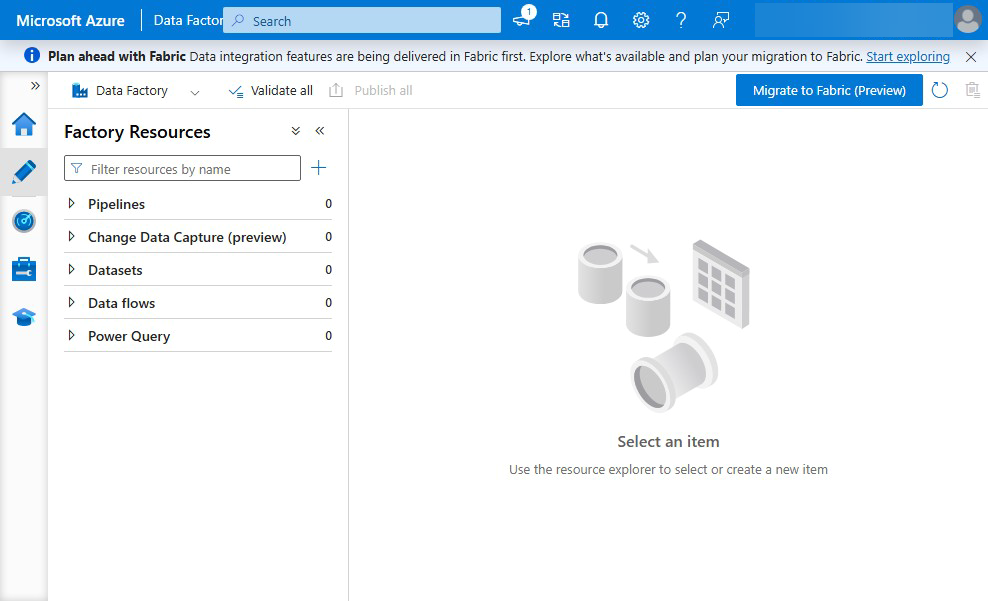Screen dimensions: 988x601
Task: Select the Power Query label
Action: pyautogui.click(x=129, y=336)
